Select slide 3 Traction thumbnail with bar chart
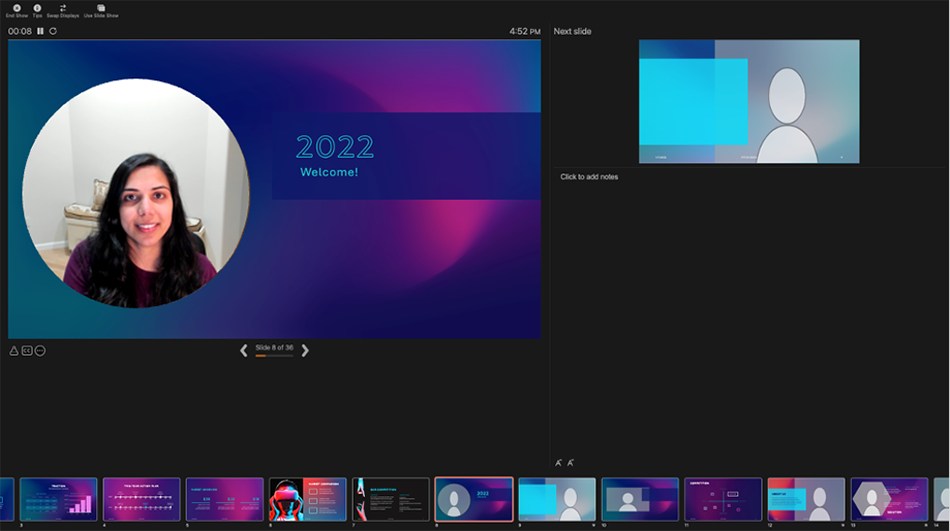The image size is (950, 531). (x=58, y=499)
